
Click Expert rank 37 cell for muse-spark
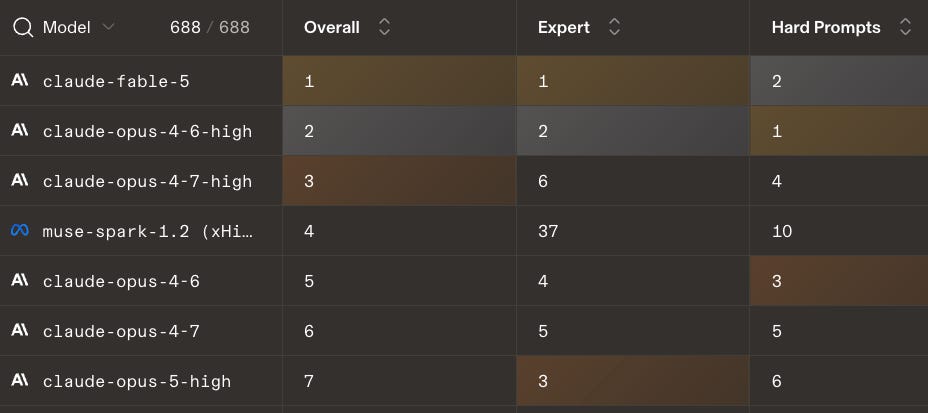633,231
